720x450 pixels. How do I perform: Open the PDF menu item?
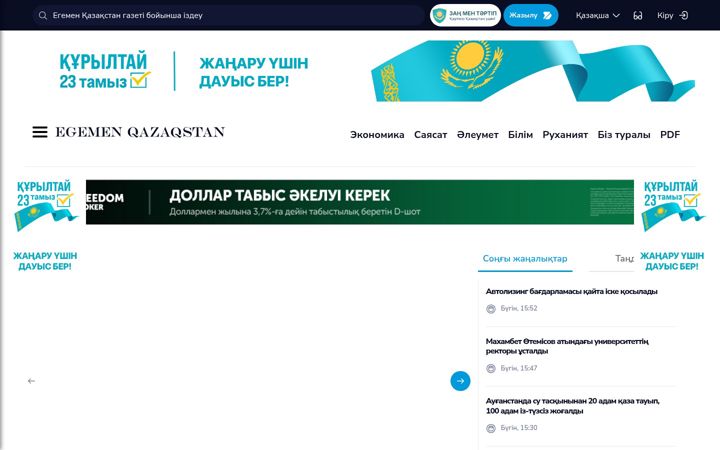(670, 135)
